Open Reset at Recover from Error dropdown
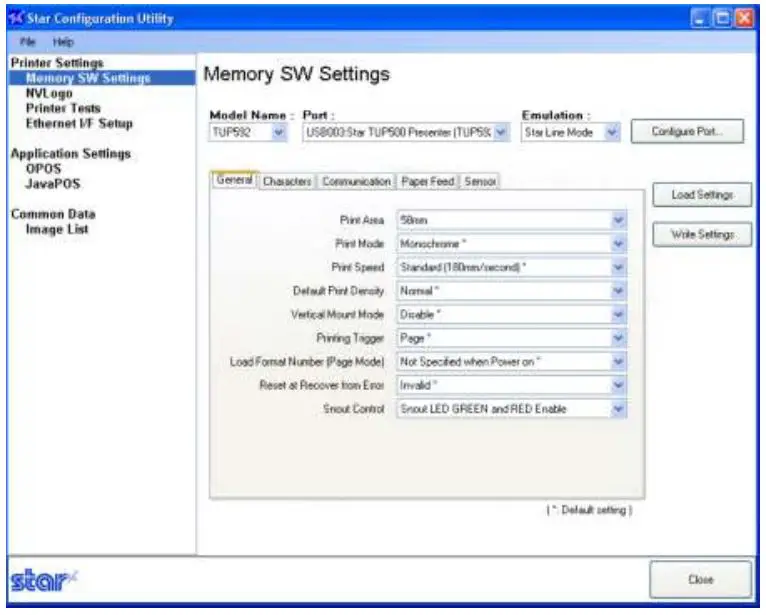The image size is (766, 615). [511, 385]
